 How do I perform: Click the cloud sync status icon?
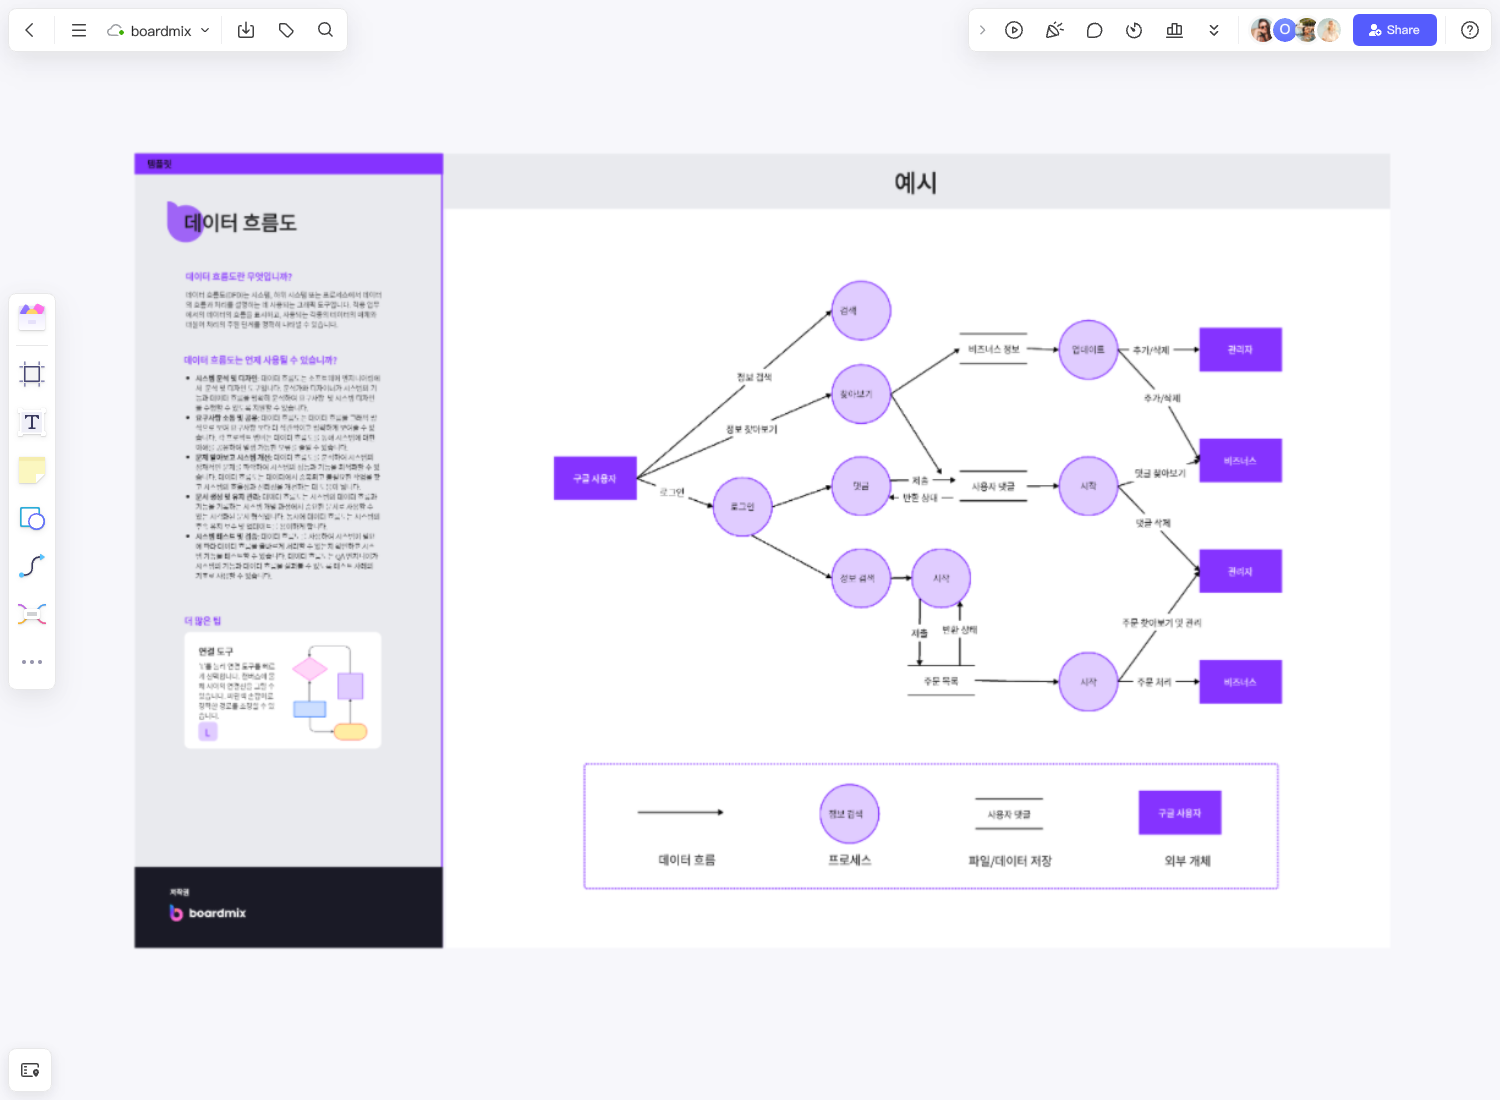[116, 31]
